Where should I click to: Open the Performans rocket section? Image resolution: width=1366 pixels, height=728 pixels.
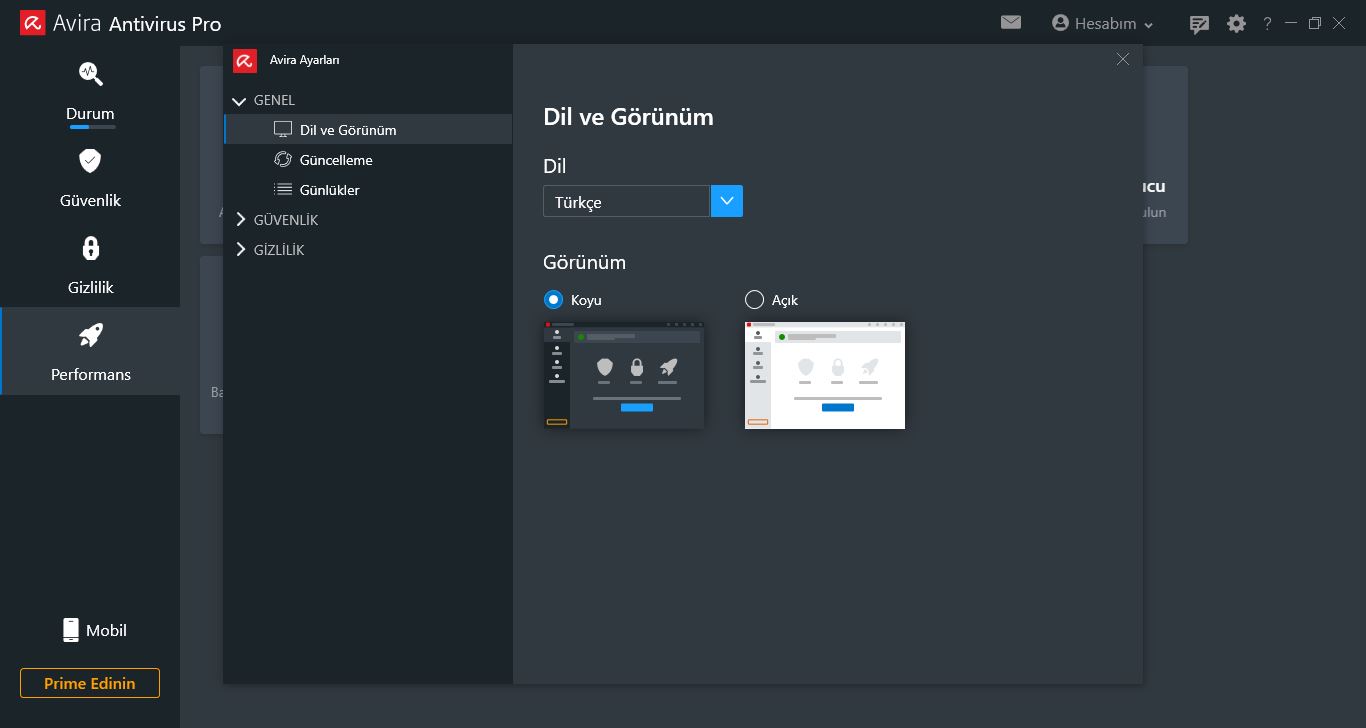[x=90, y=351]
